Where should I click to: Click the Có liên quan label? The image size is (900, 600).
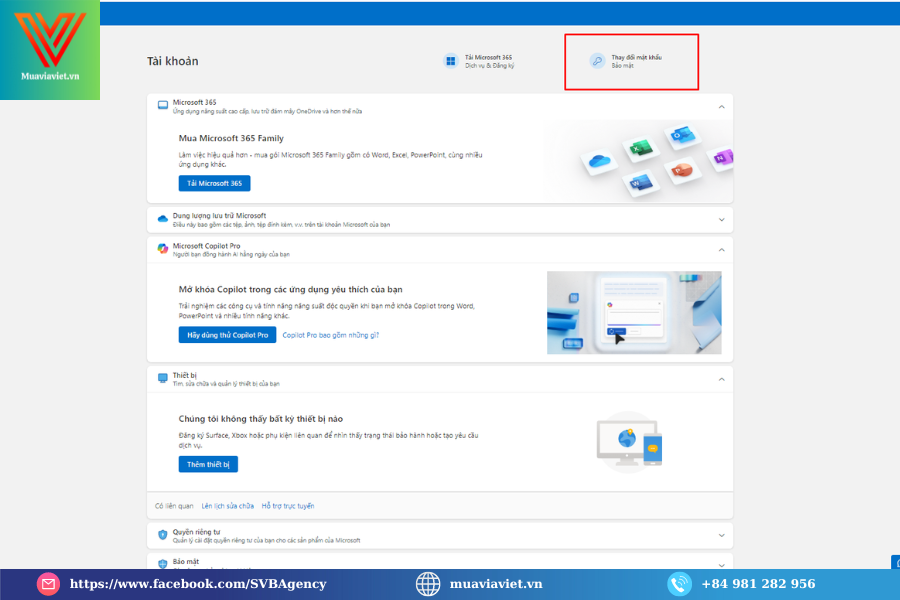(x=174, y=506)
